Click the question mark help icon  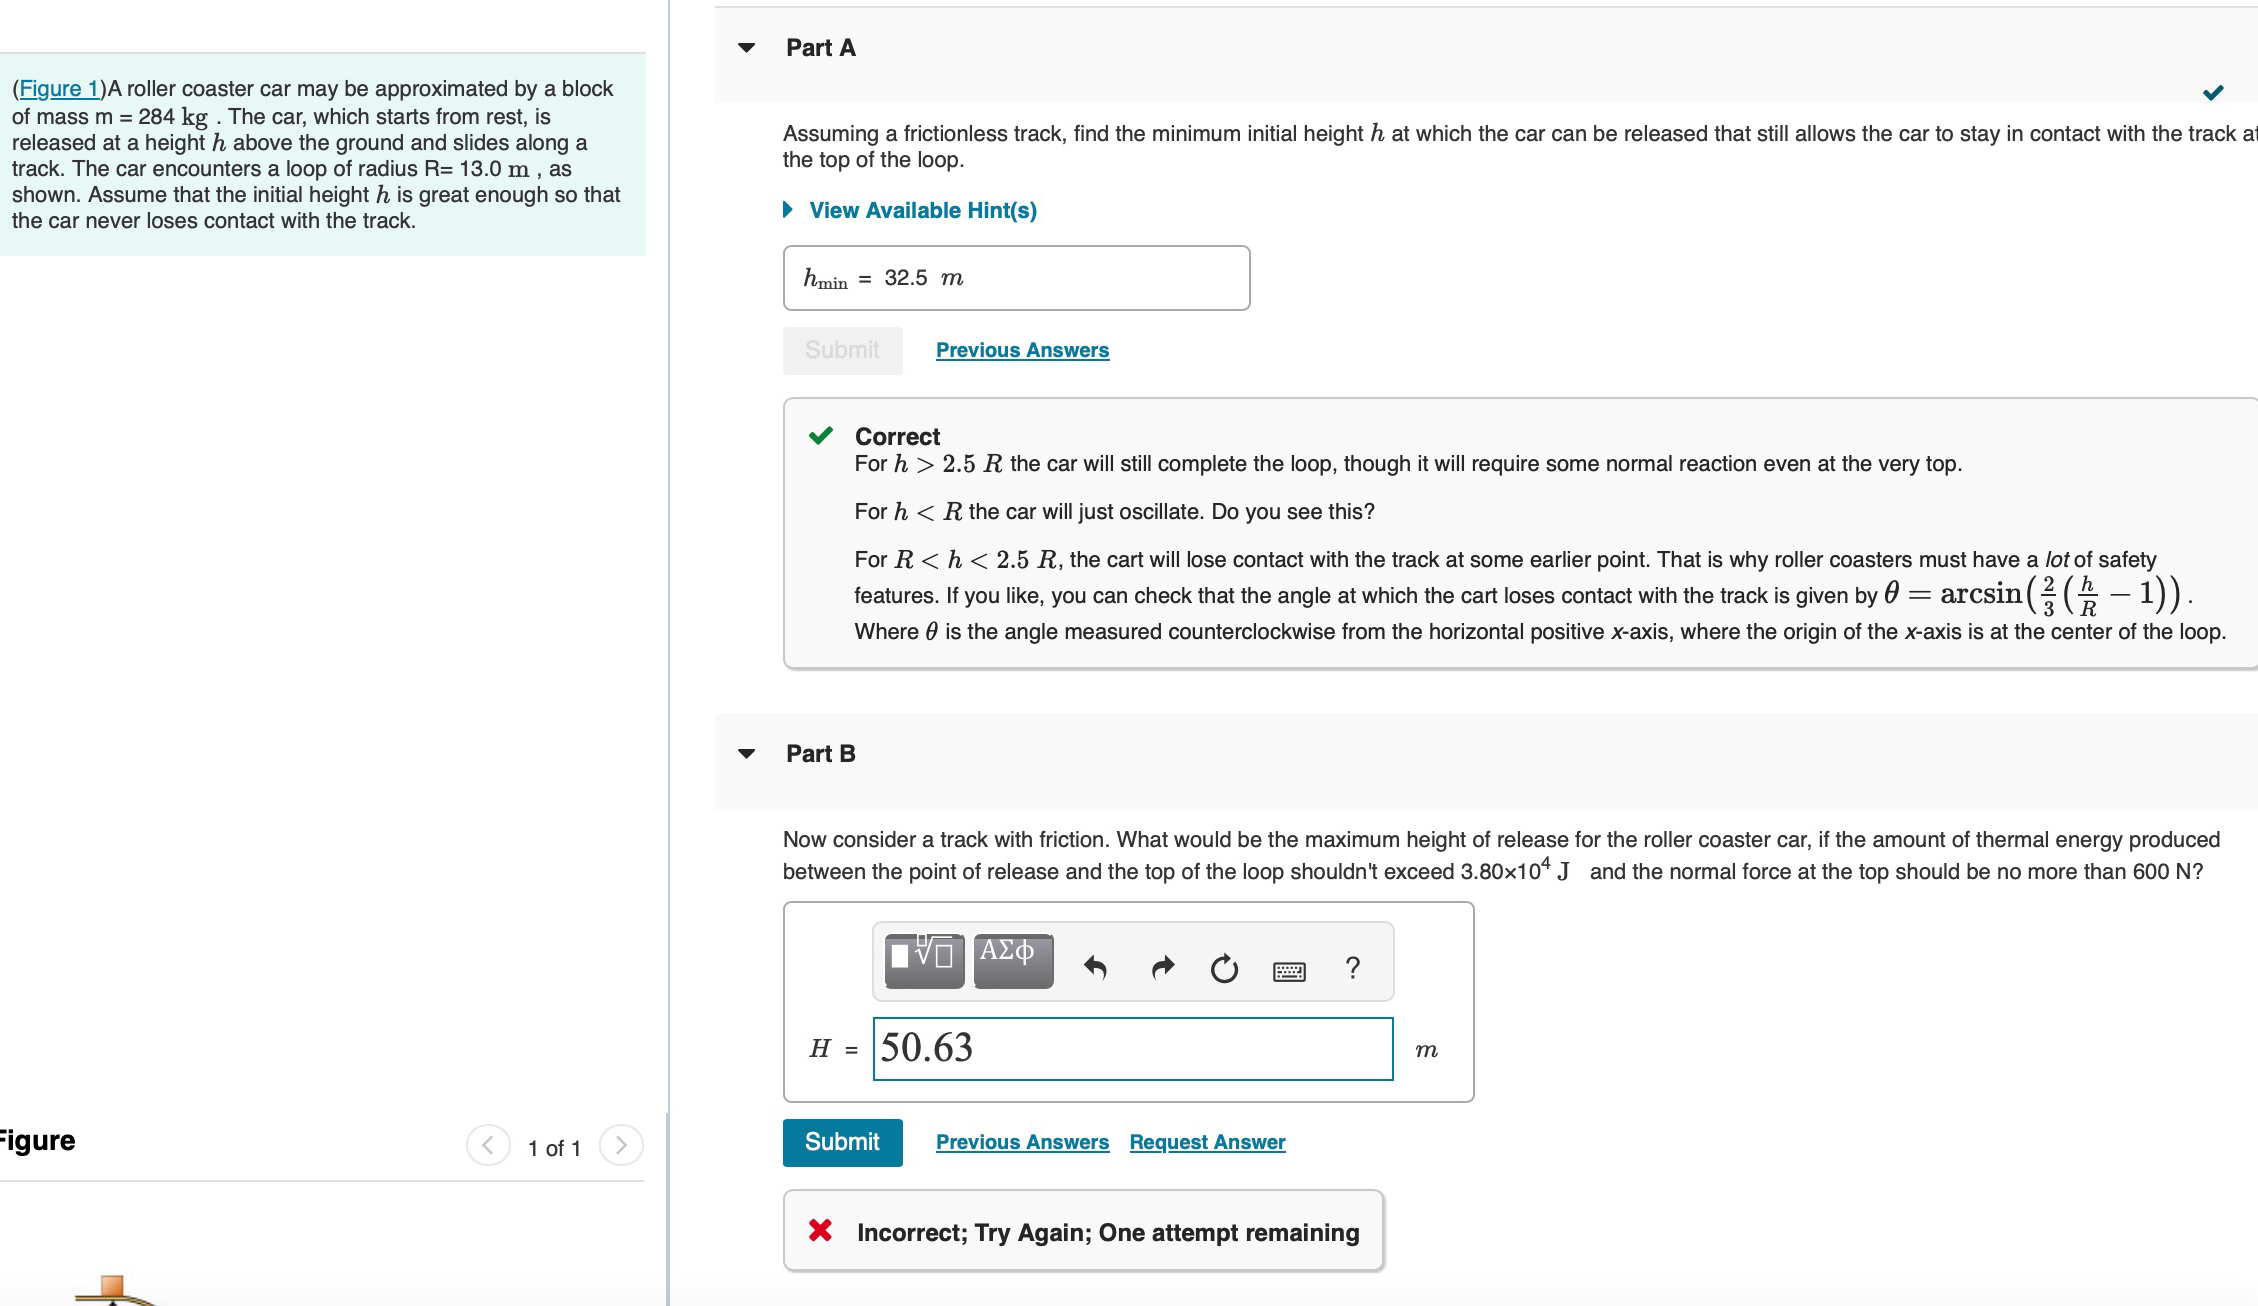(1352, 967)
